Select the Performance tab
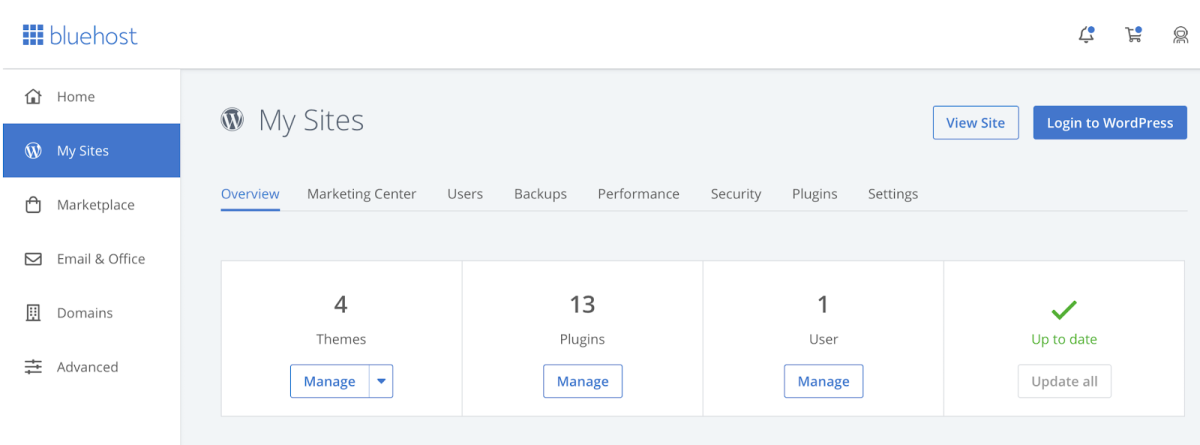 (638, 194)
